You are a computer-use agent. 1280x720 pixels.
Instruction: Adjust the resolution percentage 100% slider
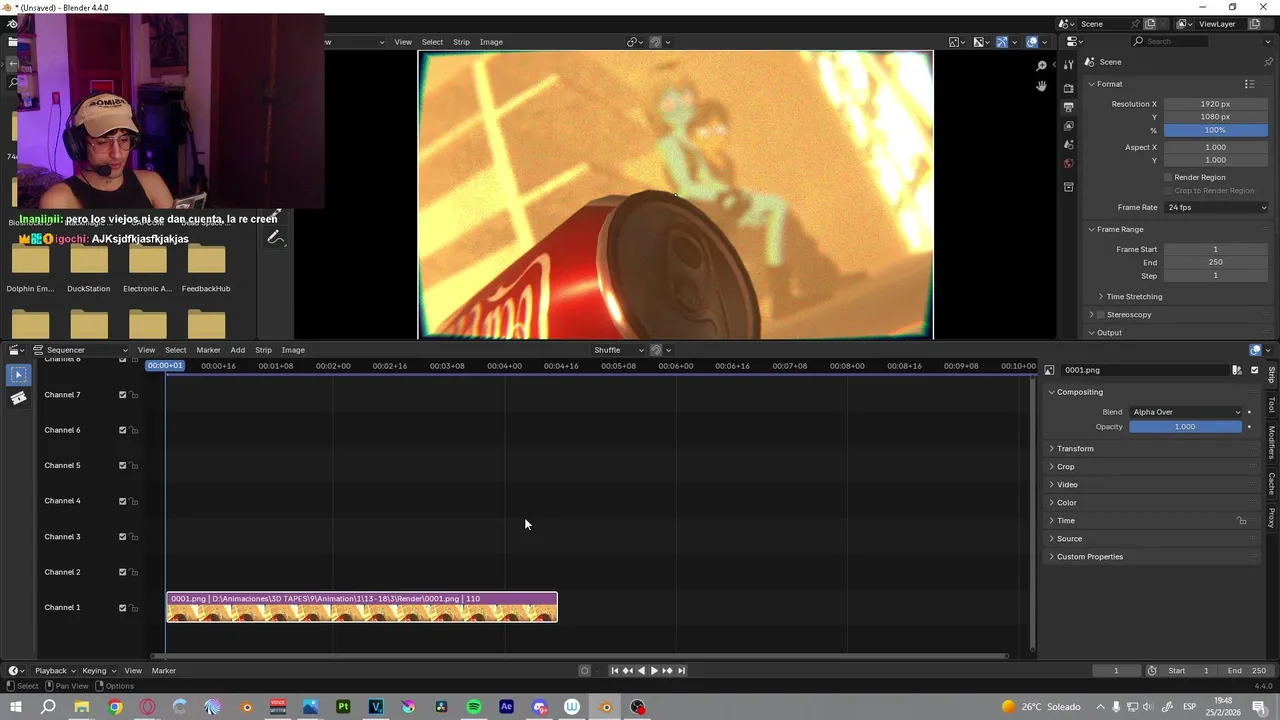(1216, 130)
